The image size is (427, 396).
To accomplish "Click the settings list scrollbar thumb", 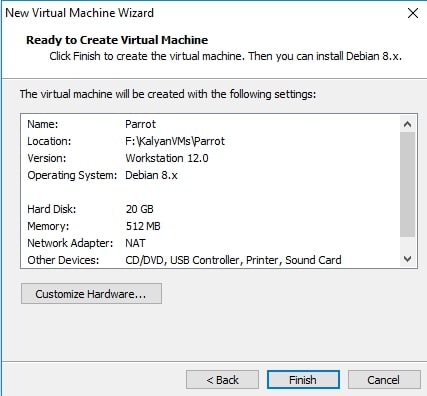I will 407,184.
